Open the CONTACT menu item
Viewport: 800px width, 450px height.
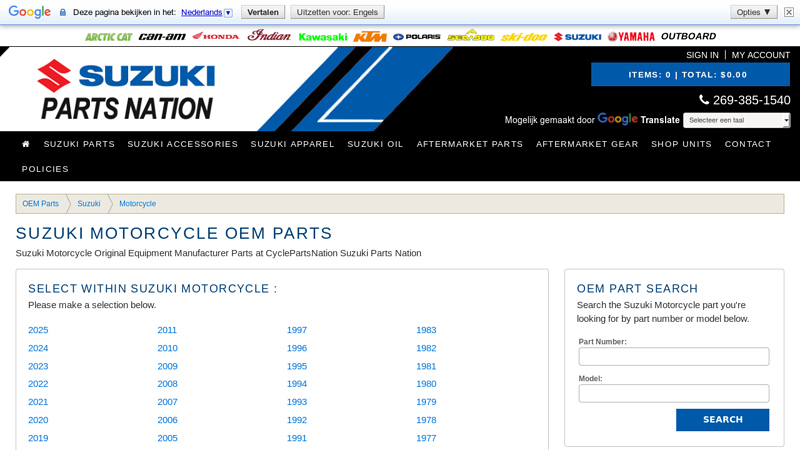(x=748, y=144)
